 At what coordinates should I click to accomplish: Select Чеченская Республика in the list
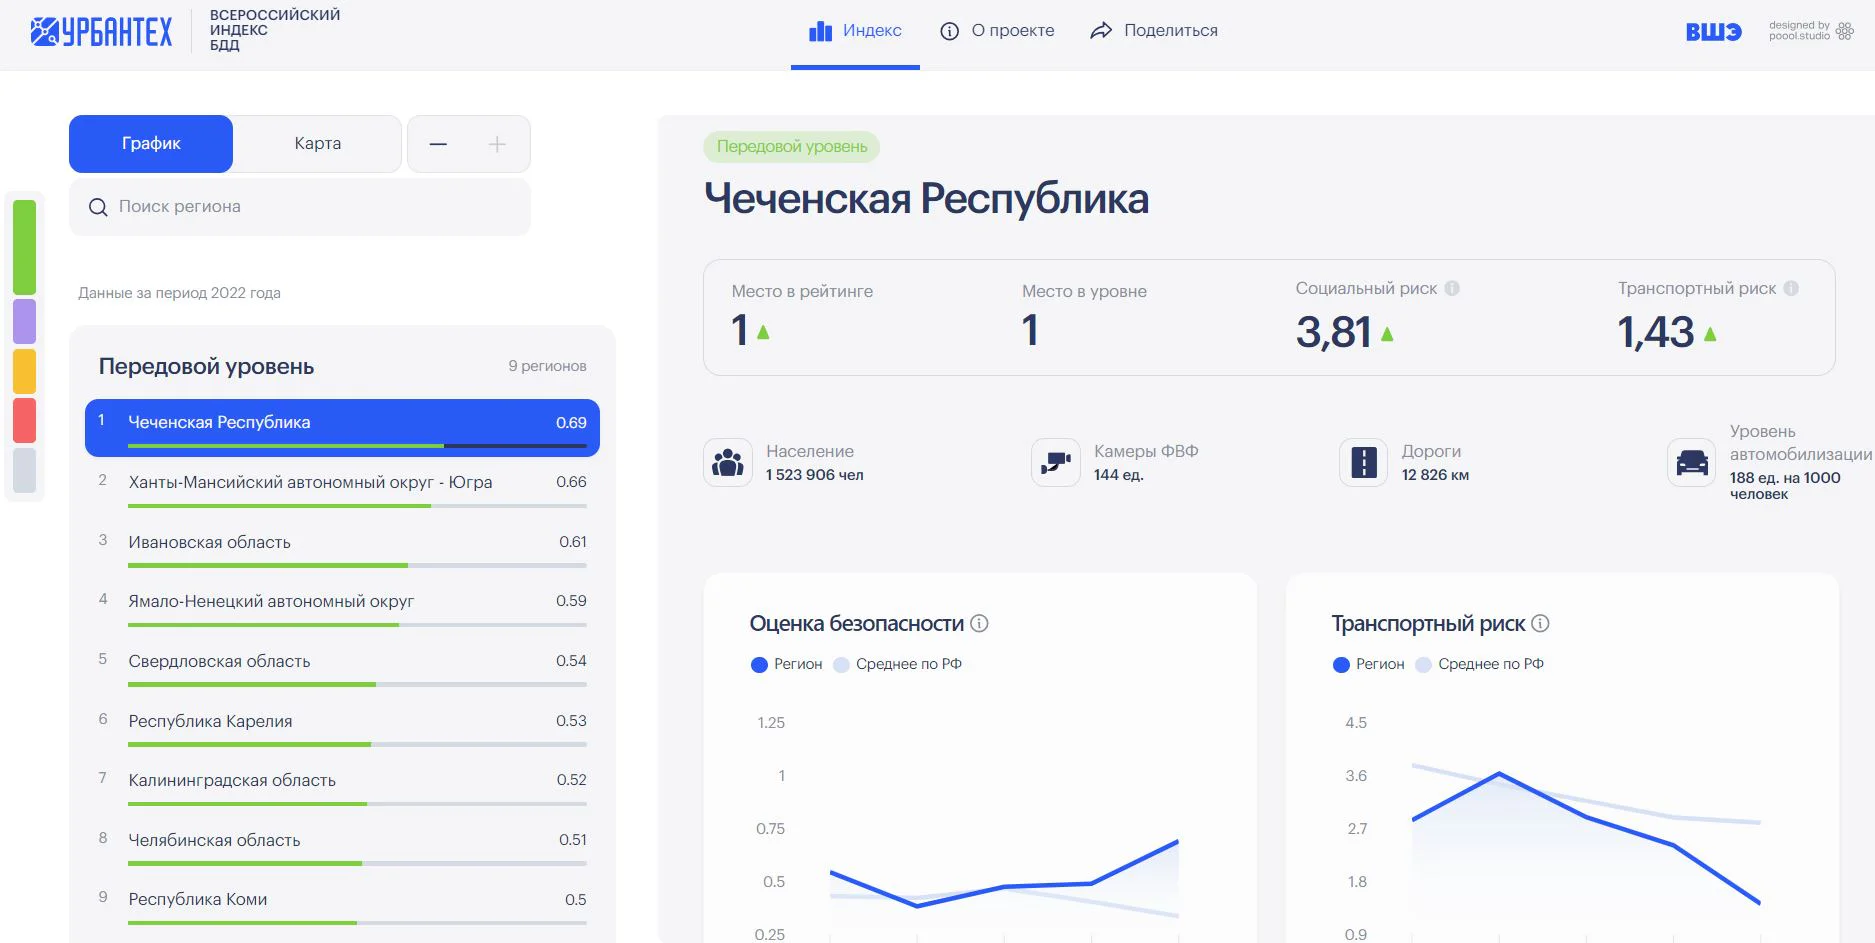[342, 428]
